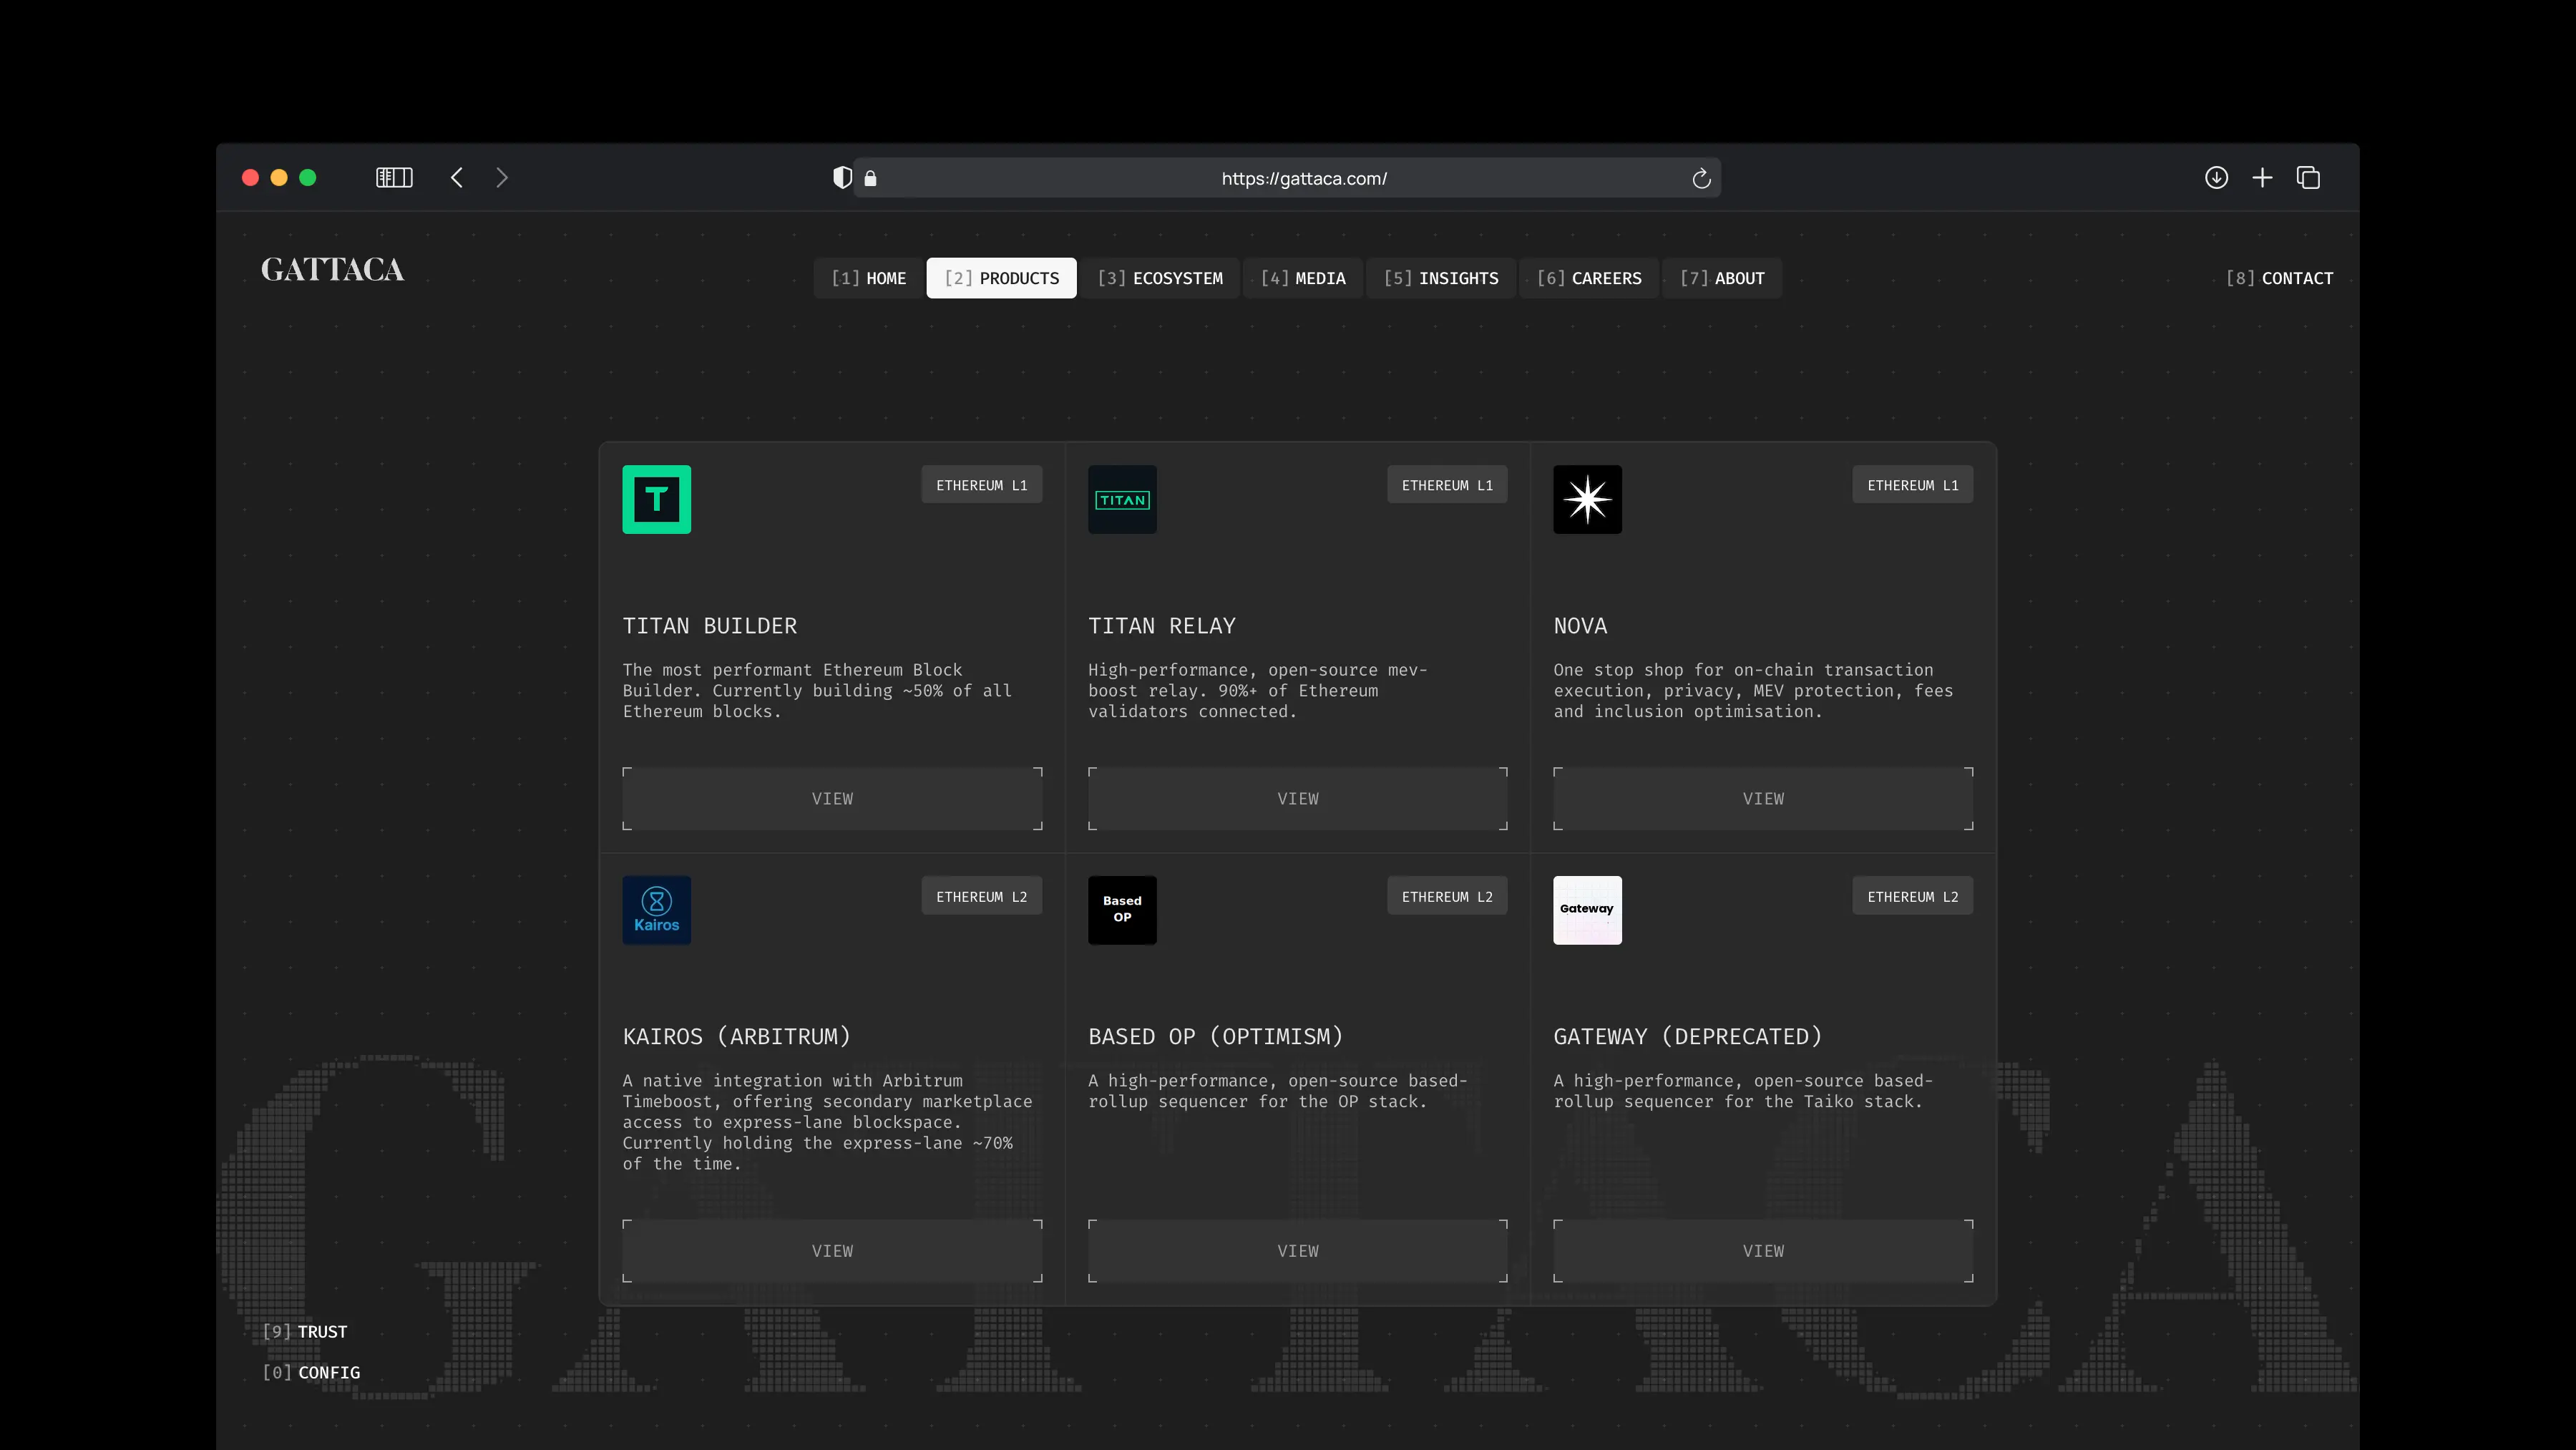This screenshot has height=1450, width=2576.
Task: Show tab overview icon
Action: point(2308,178)
